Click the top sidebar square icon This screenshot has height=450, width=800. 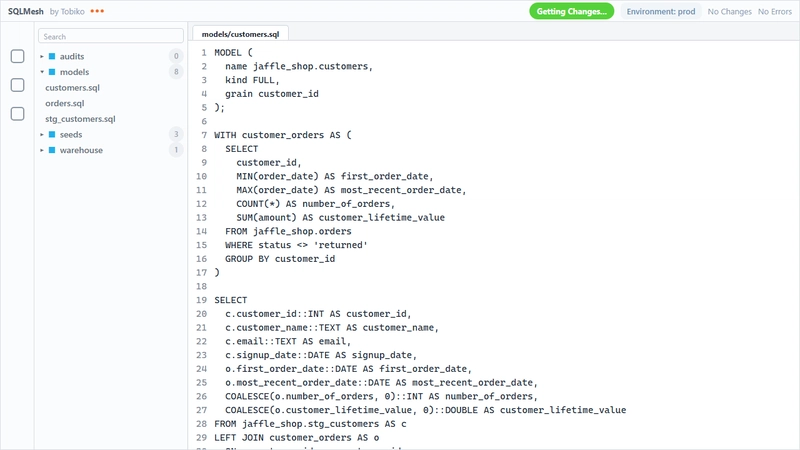click(17, 56)
